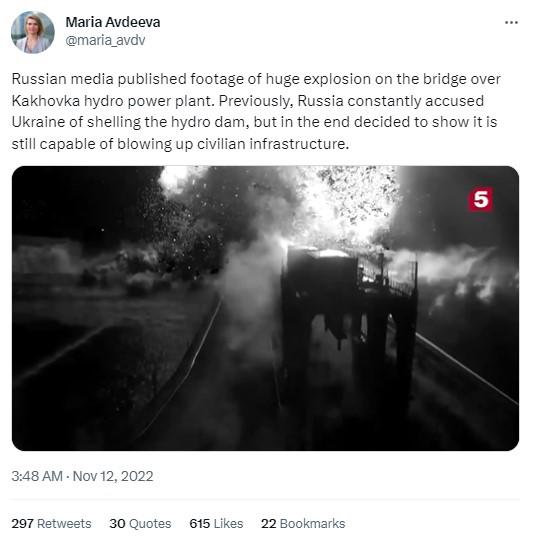Click the word Kakhovka in the tweet
This screenshot has height=538, width=534.
(46, 101)
